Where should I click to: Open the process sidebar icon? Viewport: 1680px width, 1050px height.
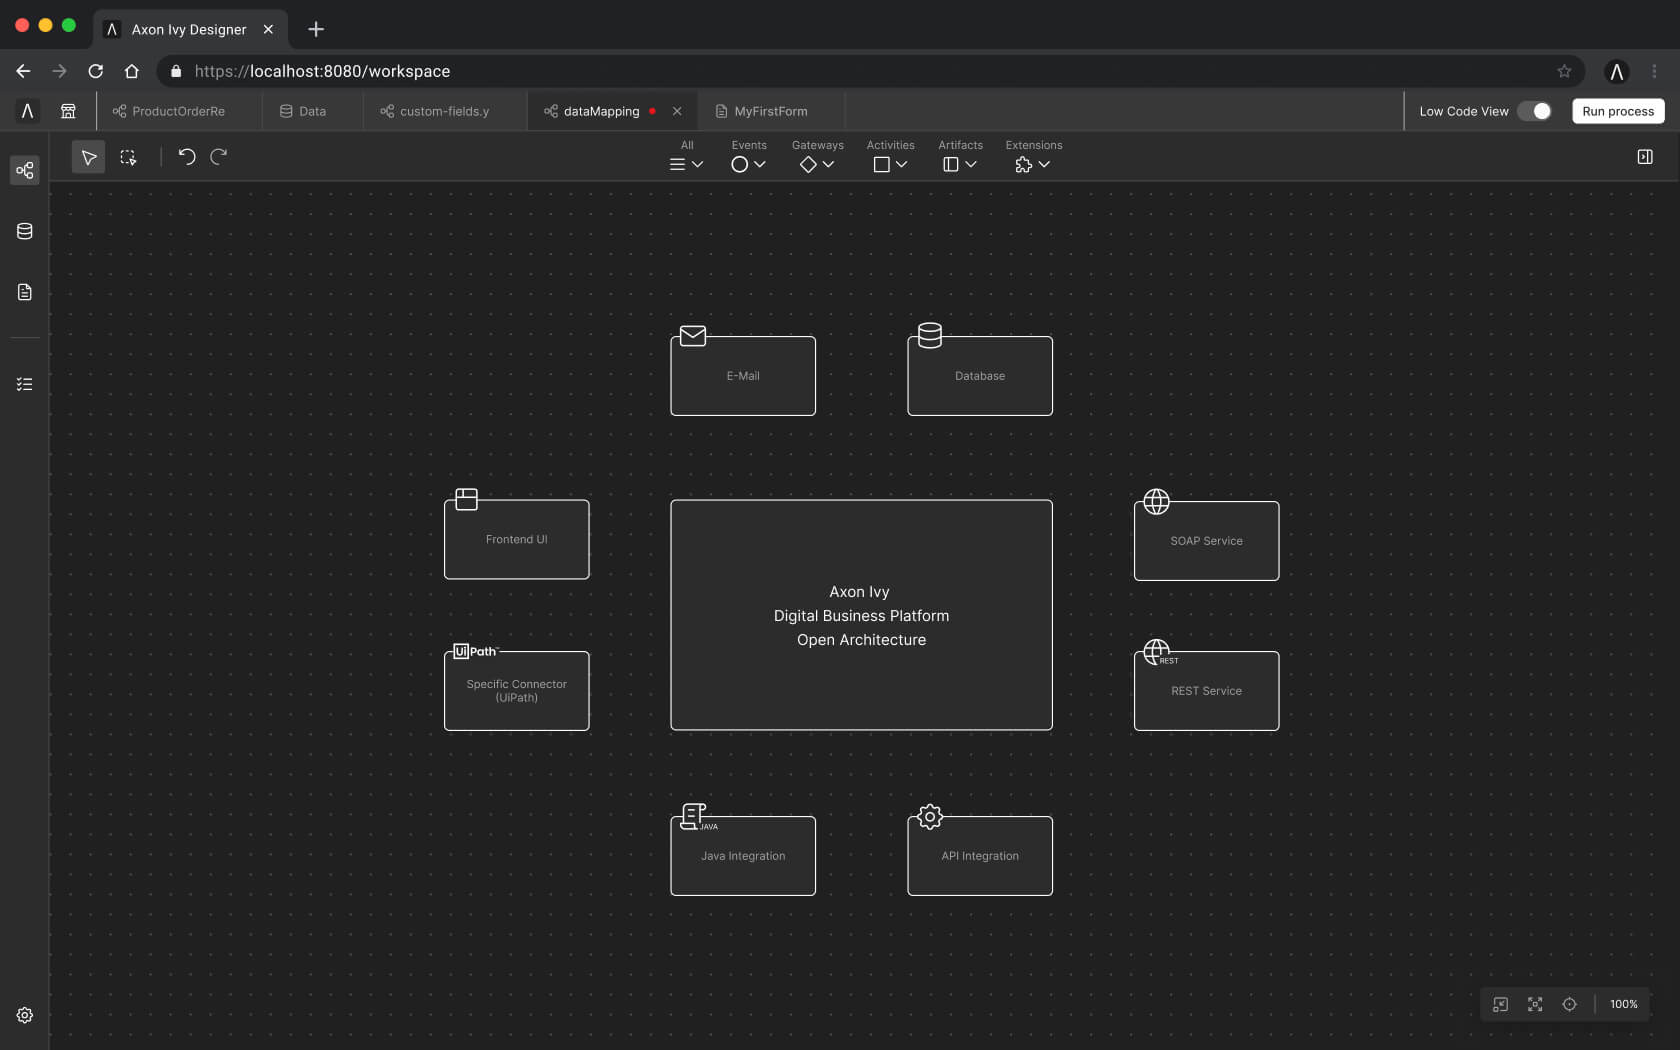tap(25, 170)
